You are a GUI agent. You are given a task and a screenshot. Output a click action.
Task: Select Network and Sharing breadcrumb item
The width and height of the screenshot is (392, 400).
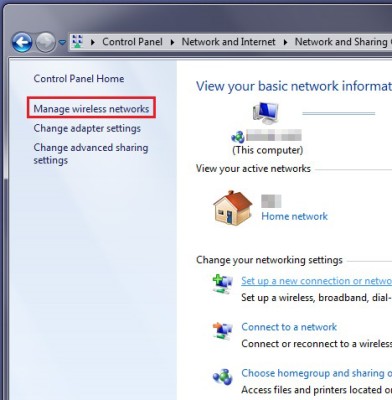(x=343, y=42)
